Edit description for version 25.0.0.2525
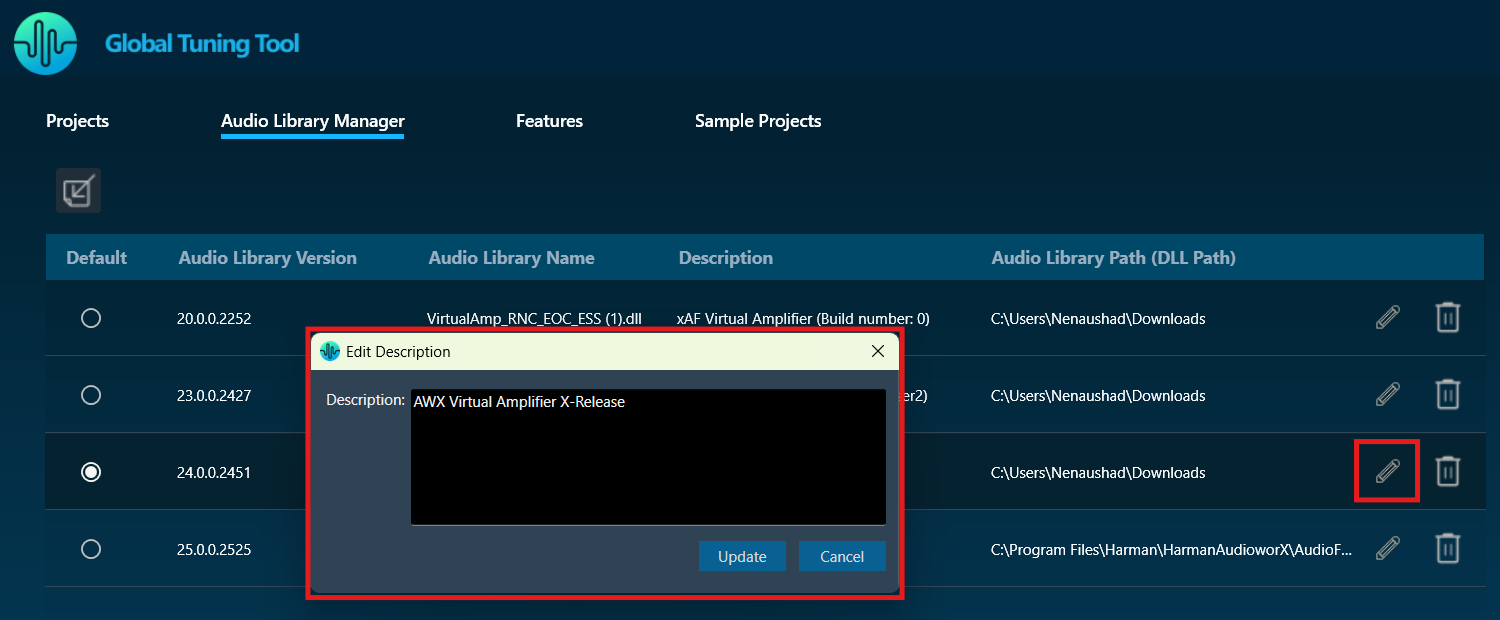This screenshot has height=620, width=1500. point(1387,548)
